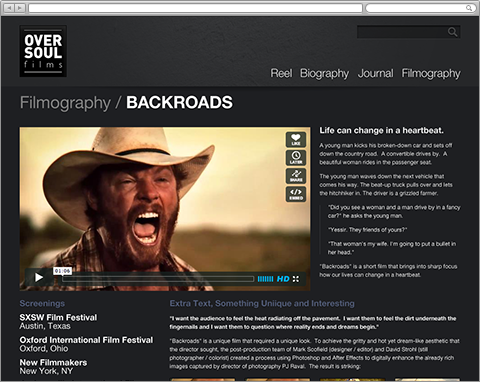Toggle HD quality on the player
The image size is (480, 382).
(283, 279)
